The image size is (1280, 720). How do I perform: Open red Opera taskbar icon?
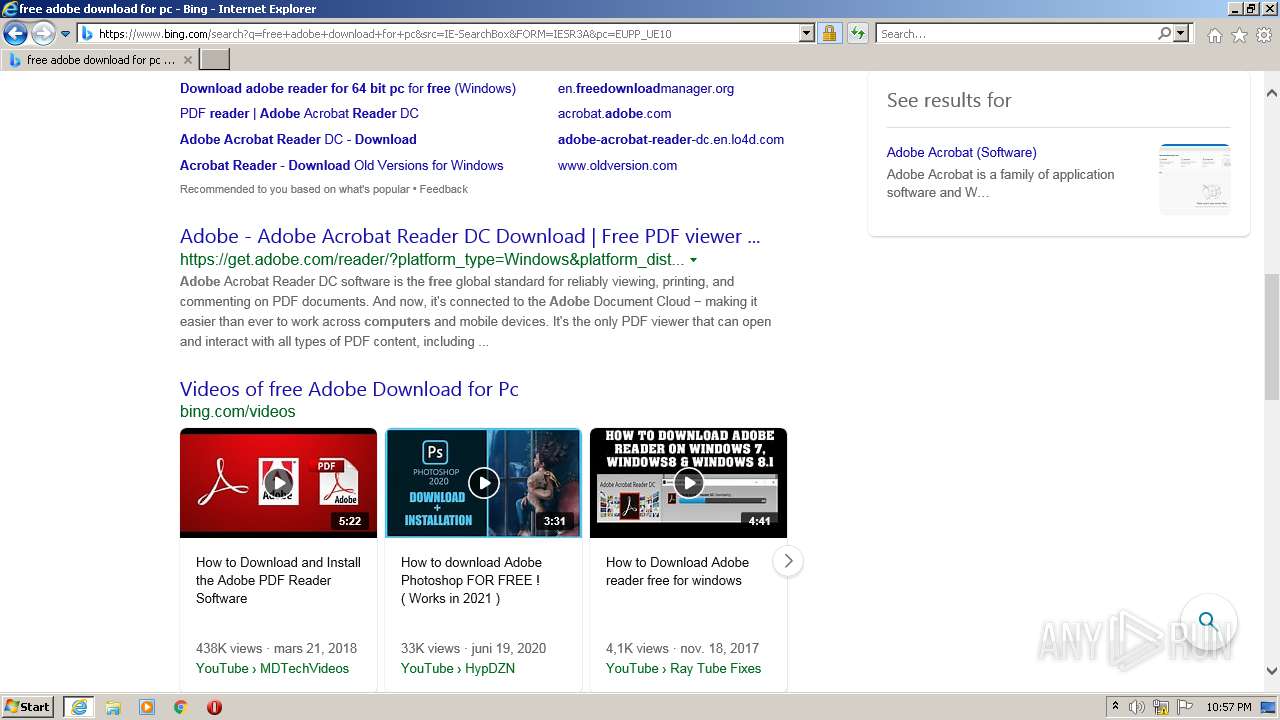[214, 707]
